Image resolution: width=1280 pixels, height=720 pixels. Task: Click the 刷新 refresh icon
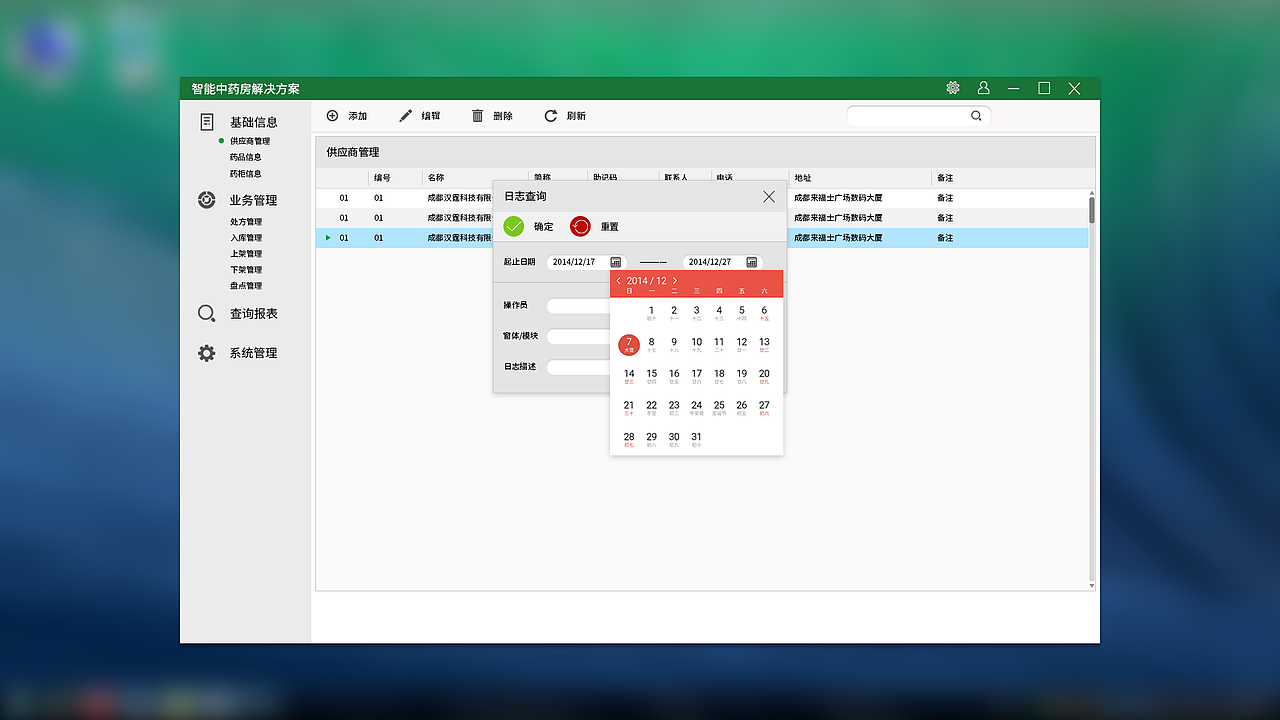point(551,116)
